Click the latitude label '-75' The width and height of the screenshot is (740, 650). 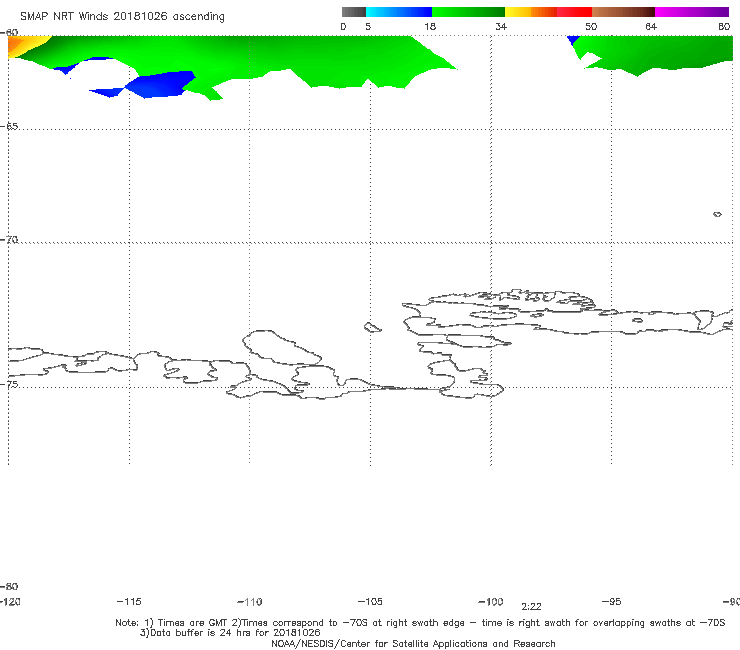(x=9, y=384)
